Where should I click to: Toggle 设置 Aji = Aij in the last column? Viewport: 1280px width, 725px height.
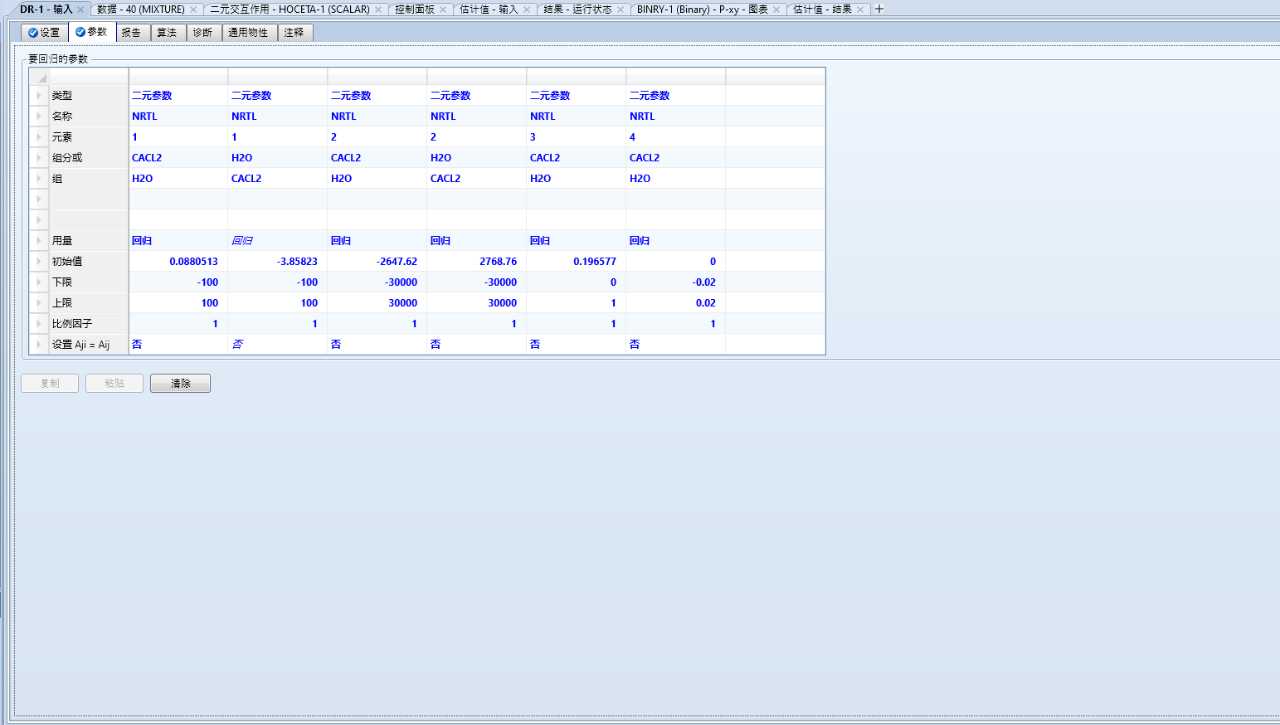[x=675, y=344]
